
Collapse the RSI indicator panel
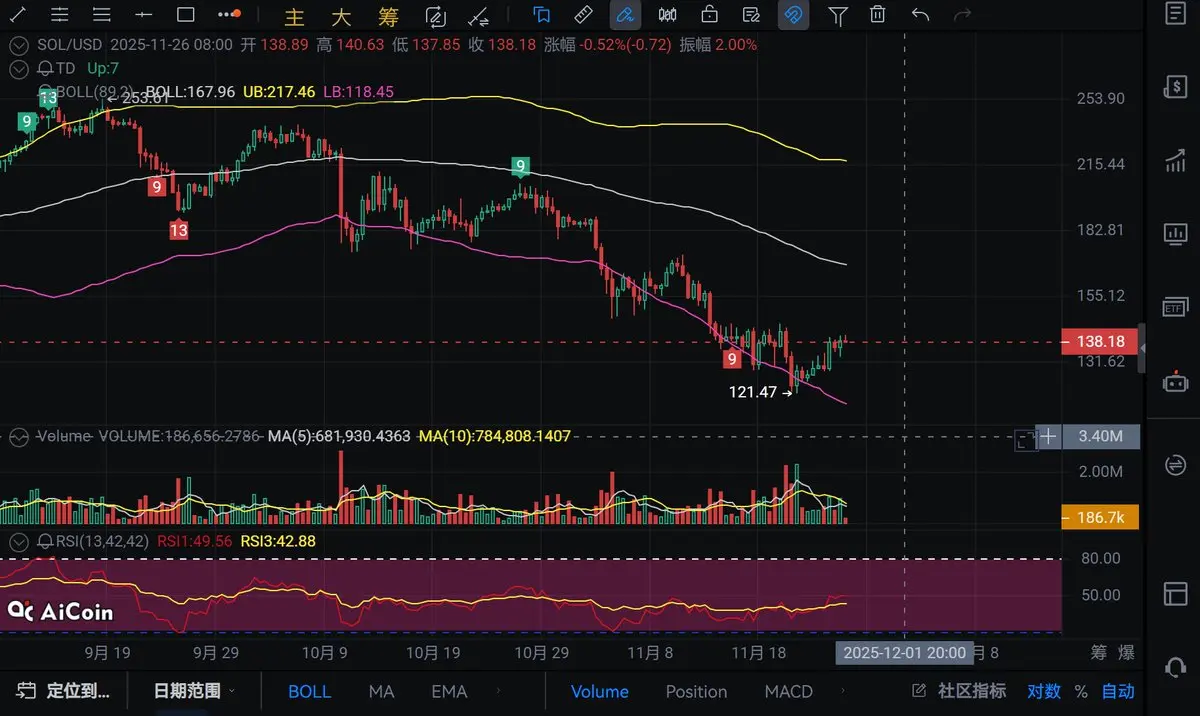(x=18, y=541)
